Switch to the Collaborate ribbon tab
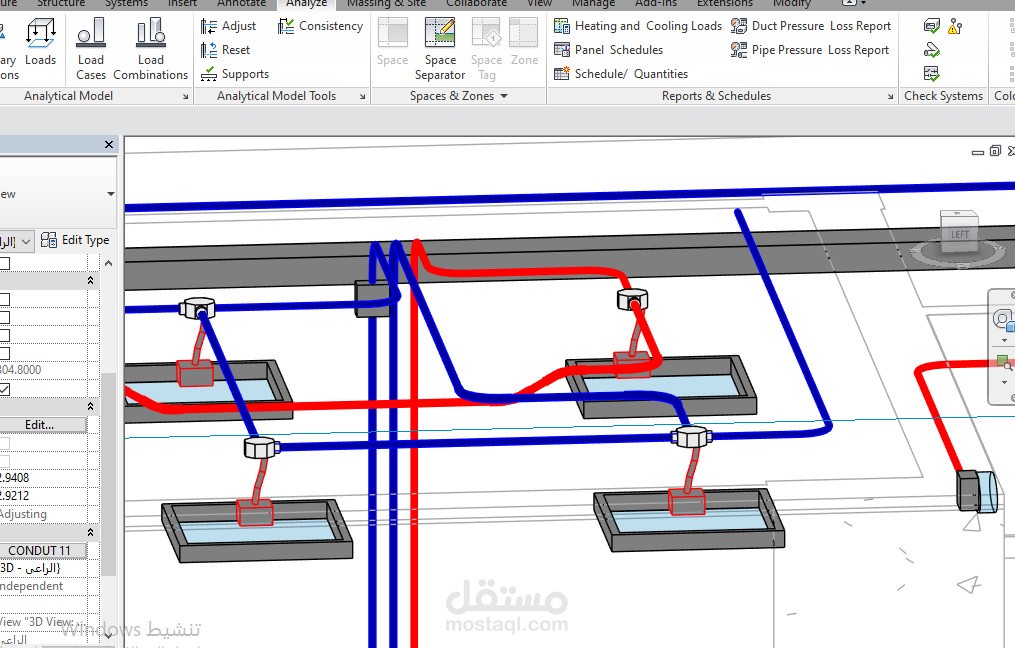This screenshot has width=1015, height=648. [x=476, y=4]
